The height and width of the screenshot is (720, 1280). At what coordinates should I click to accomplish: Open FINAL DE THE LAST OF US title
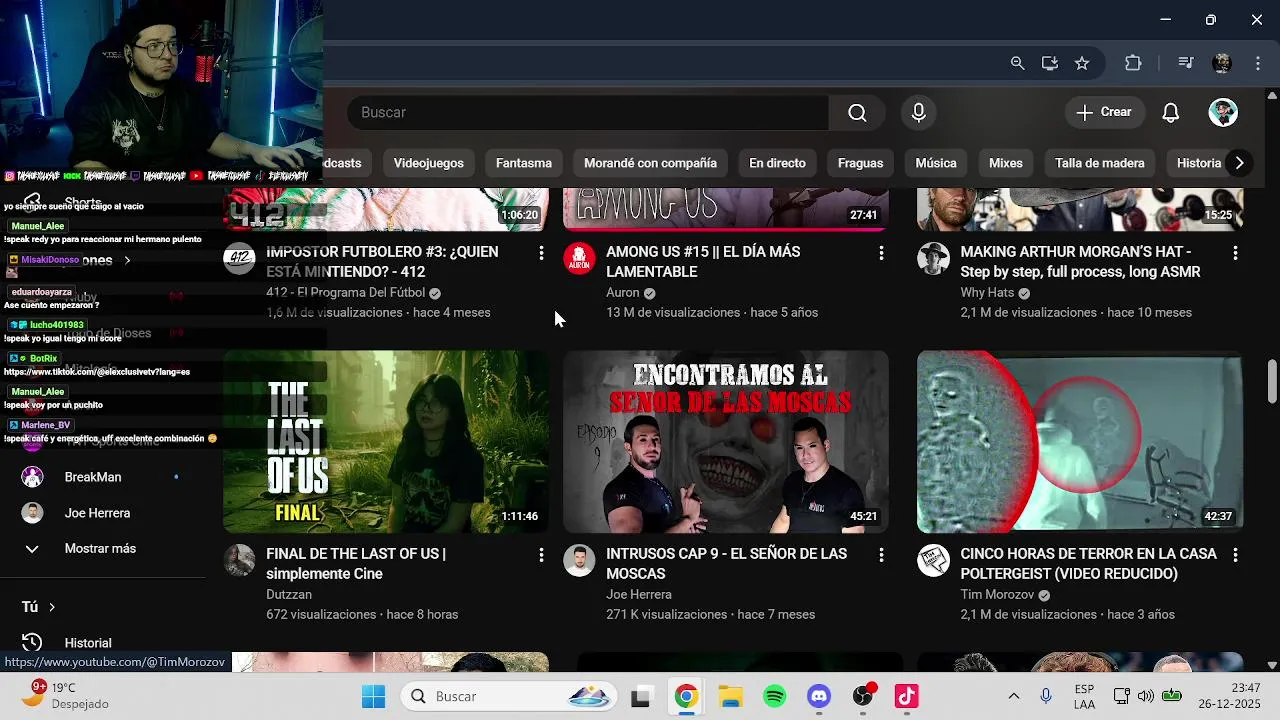coord(356,564)
